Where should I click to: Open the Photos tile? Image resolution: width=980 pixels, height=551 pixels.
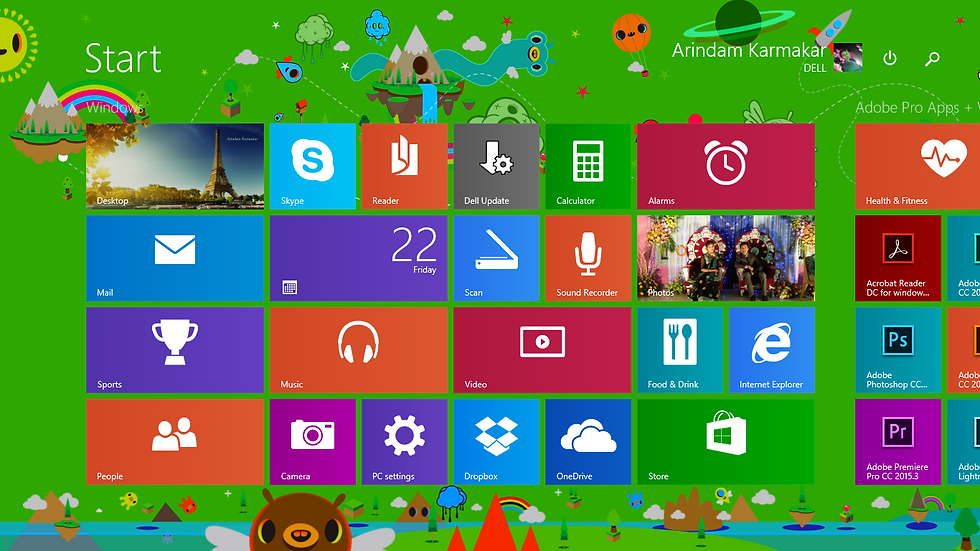pos(726,258)
